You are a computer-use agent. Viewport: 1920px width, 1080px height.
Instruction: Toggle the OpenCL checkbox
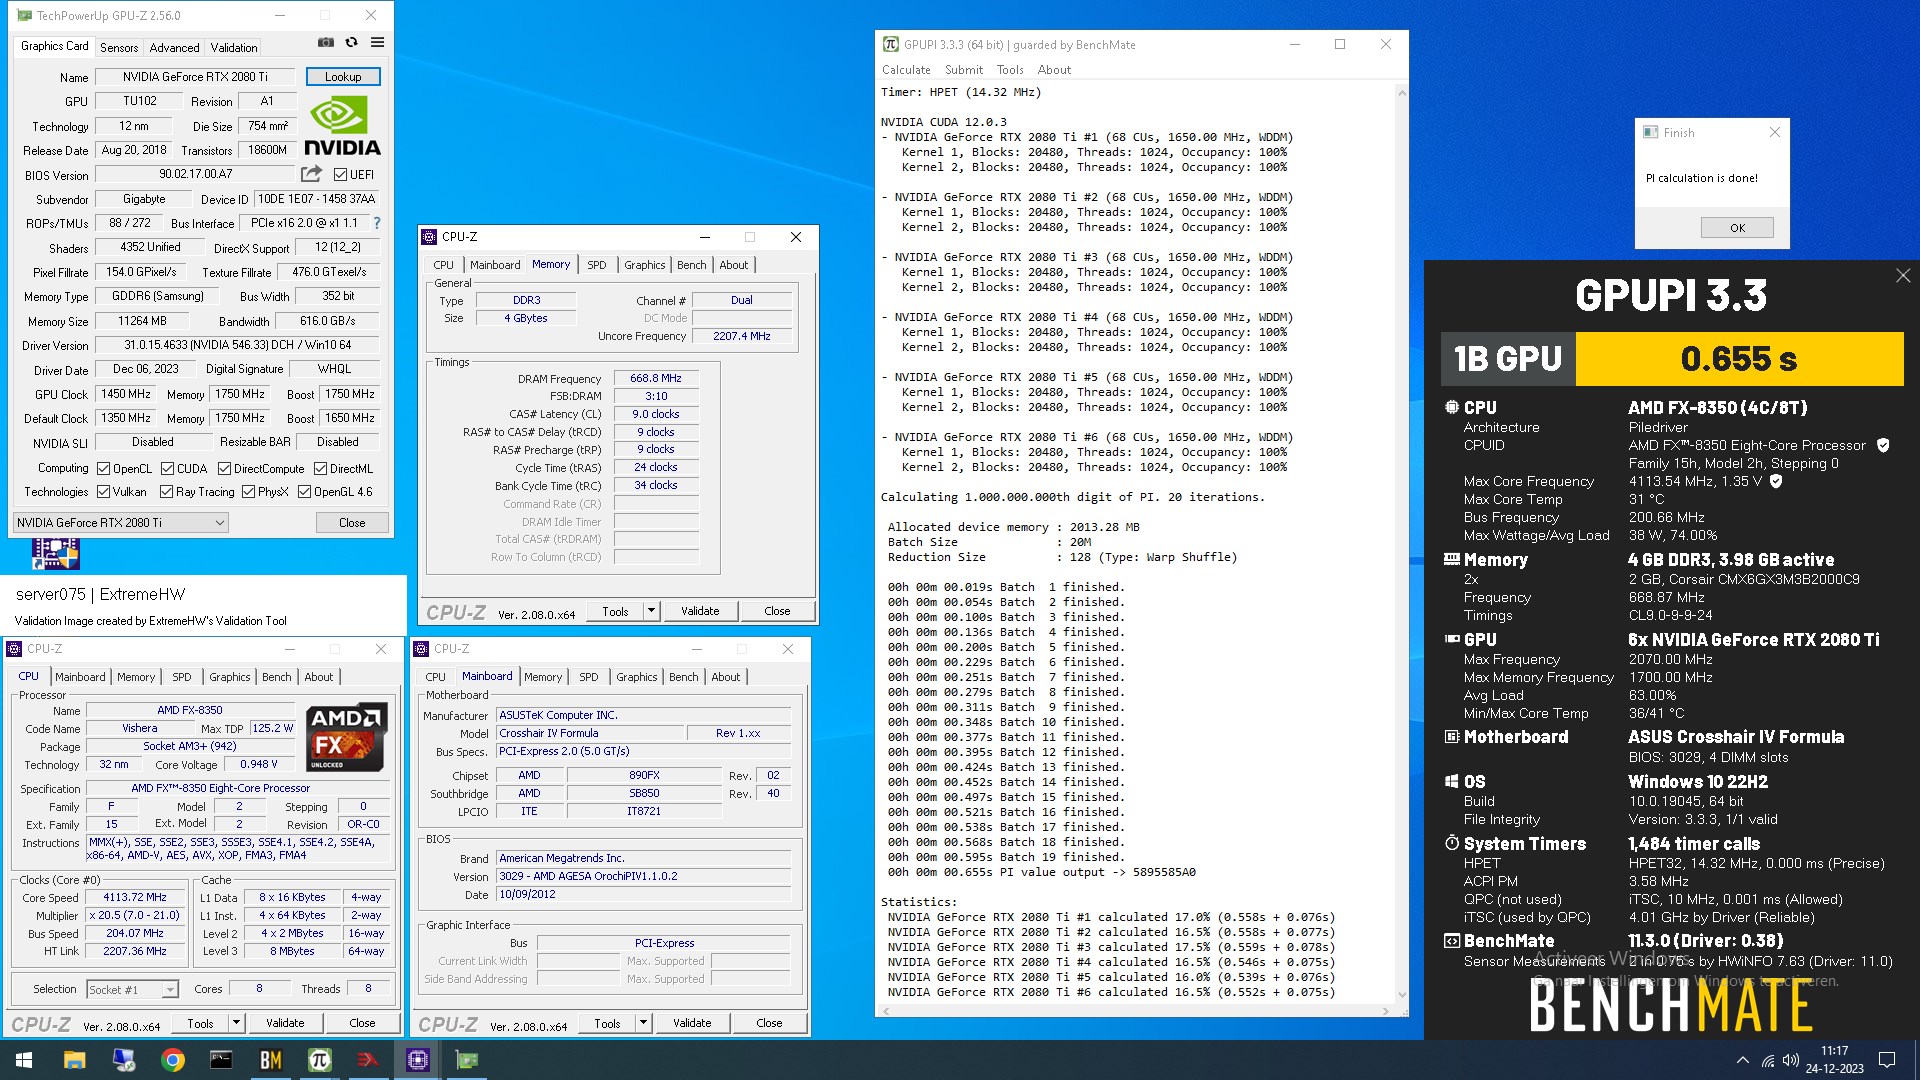click(x=103, y=468)
